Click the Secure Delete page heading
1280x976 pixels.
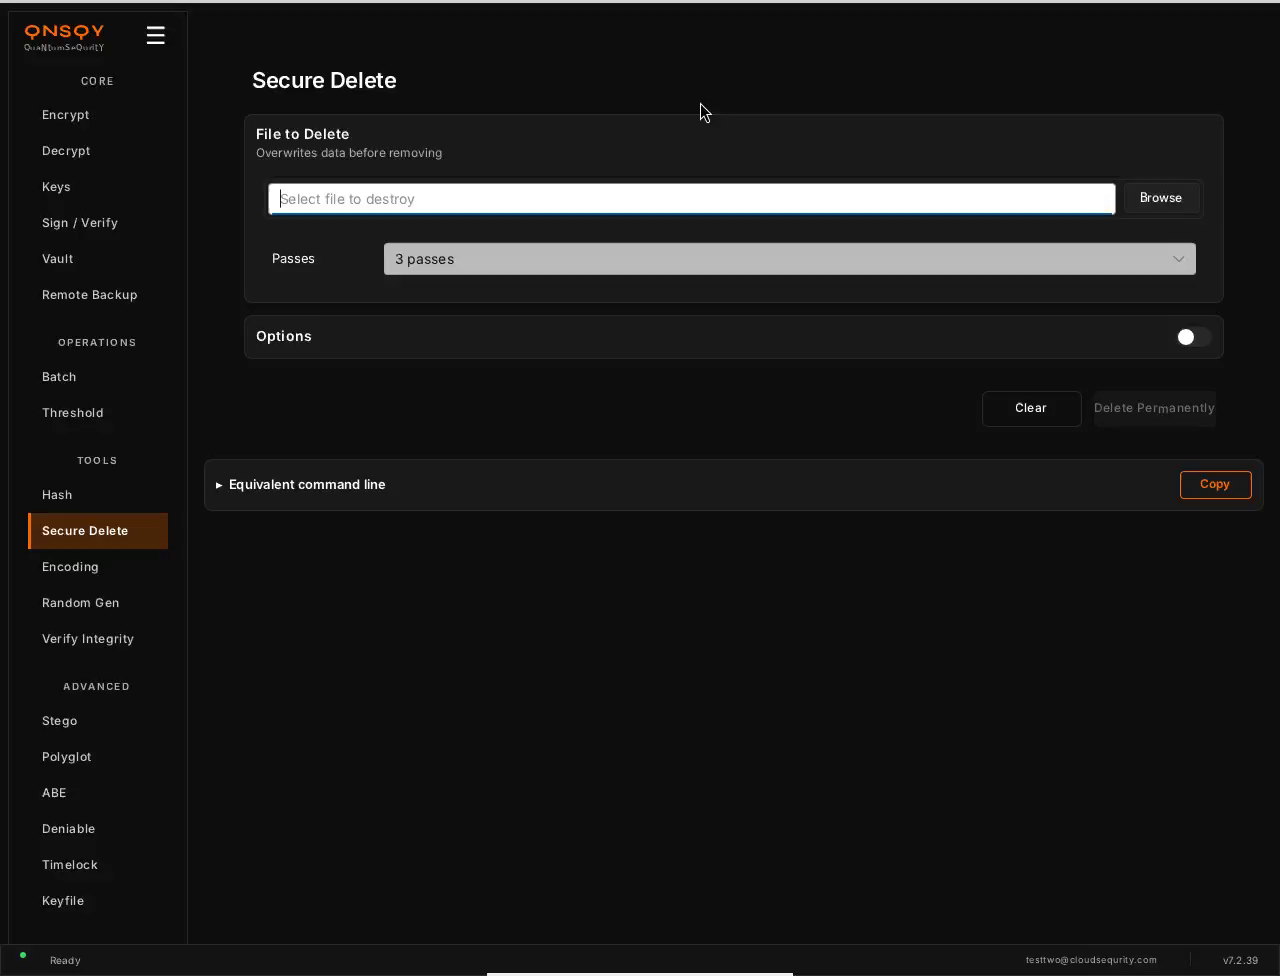(x=324, y=80)
